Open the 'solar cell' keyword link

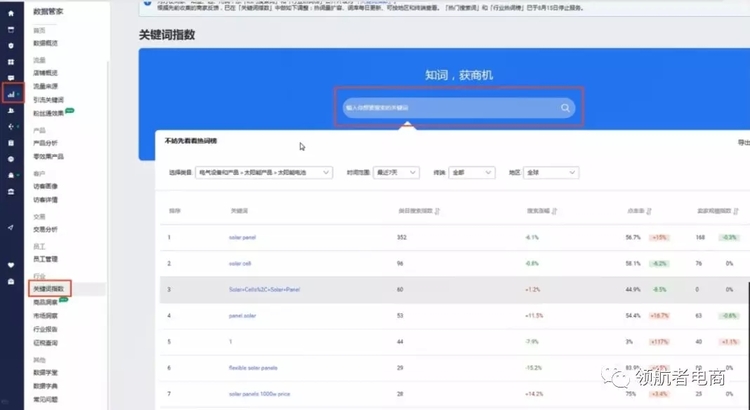click(x=240, y=264)
